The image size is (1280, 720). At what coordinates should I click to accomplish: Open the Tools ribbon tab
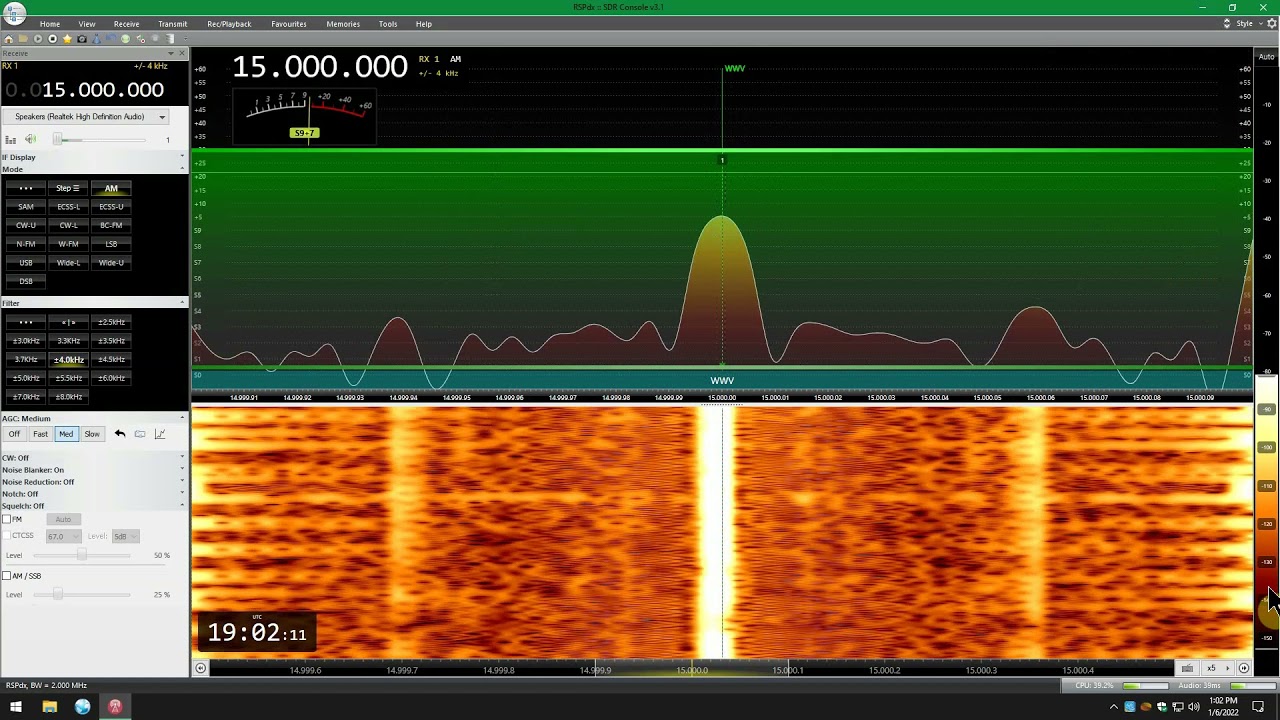388,24
